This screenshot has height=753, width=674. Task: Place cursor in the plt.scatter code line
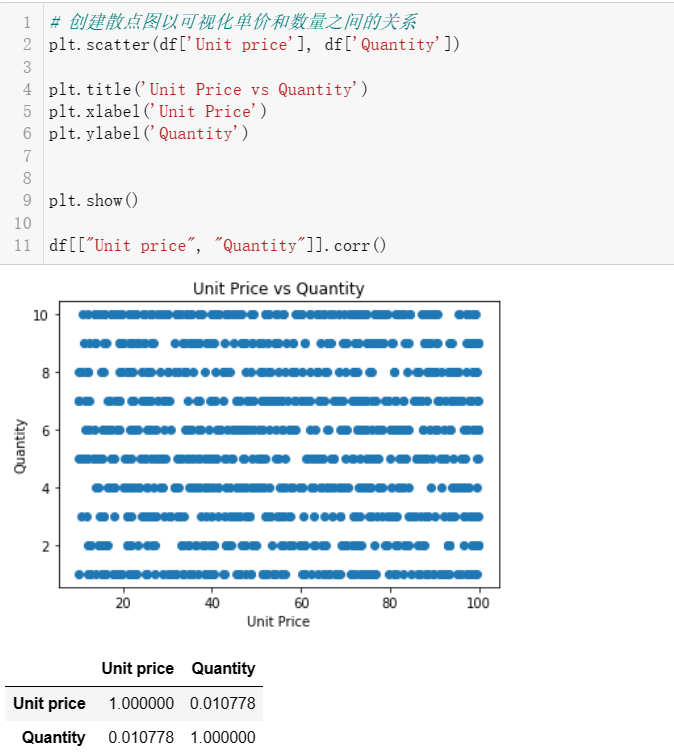(x=254, y=44)
